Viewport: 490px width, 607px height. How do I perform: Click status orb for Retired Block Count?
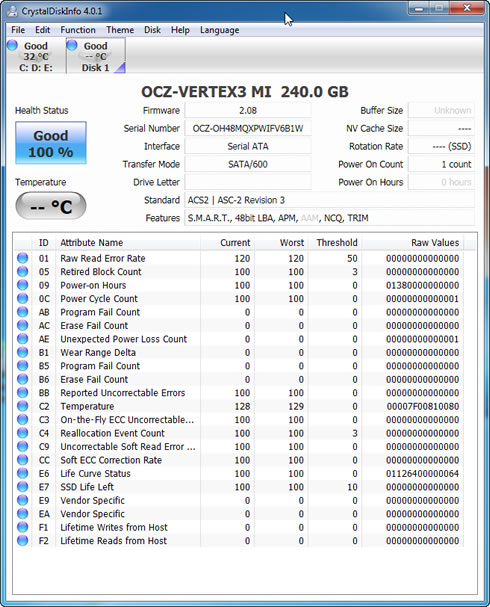(23, 271)
